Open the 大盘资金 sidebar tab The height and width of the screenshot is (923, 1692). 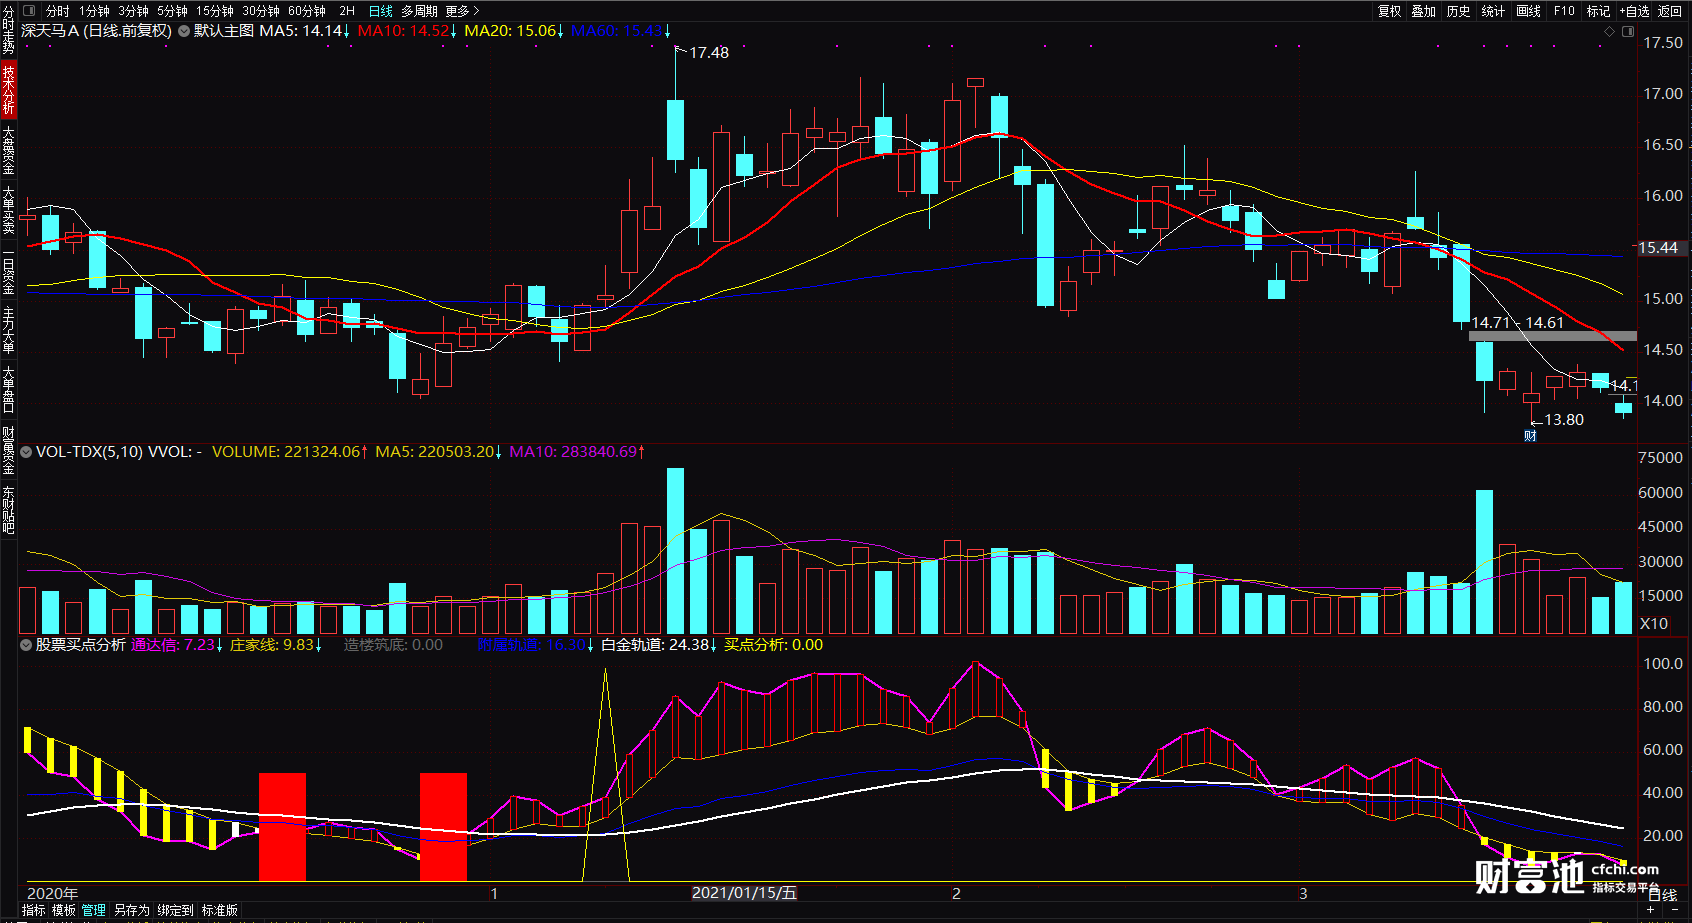[x=9, y=150]
